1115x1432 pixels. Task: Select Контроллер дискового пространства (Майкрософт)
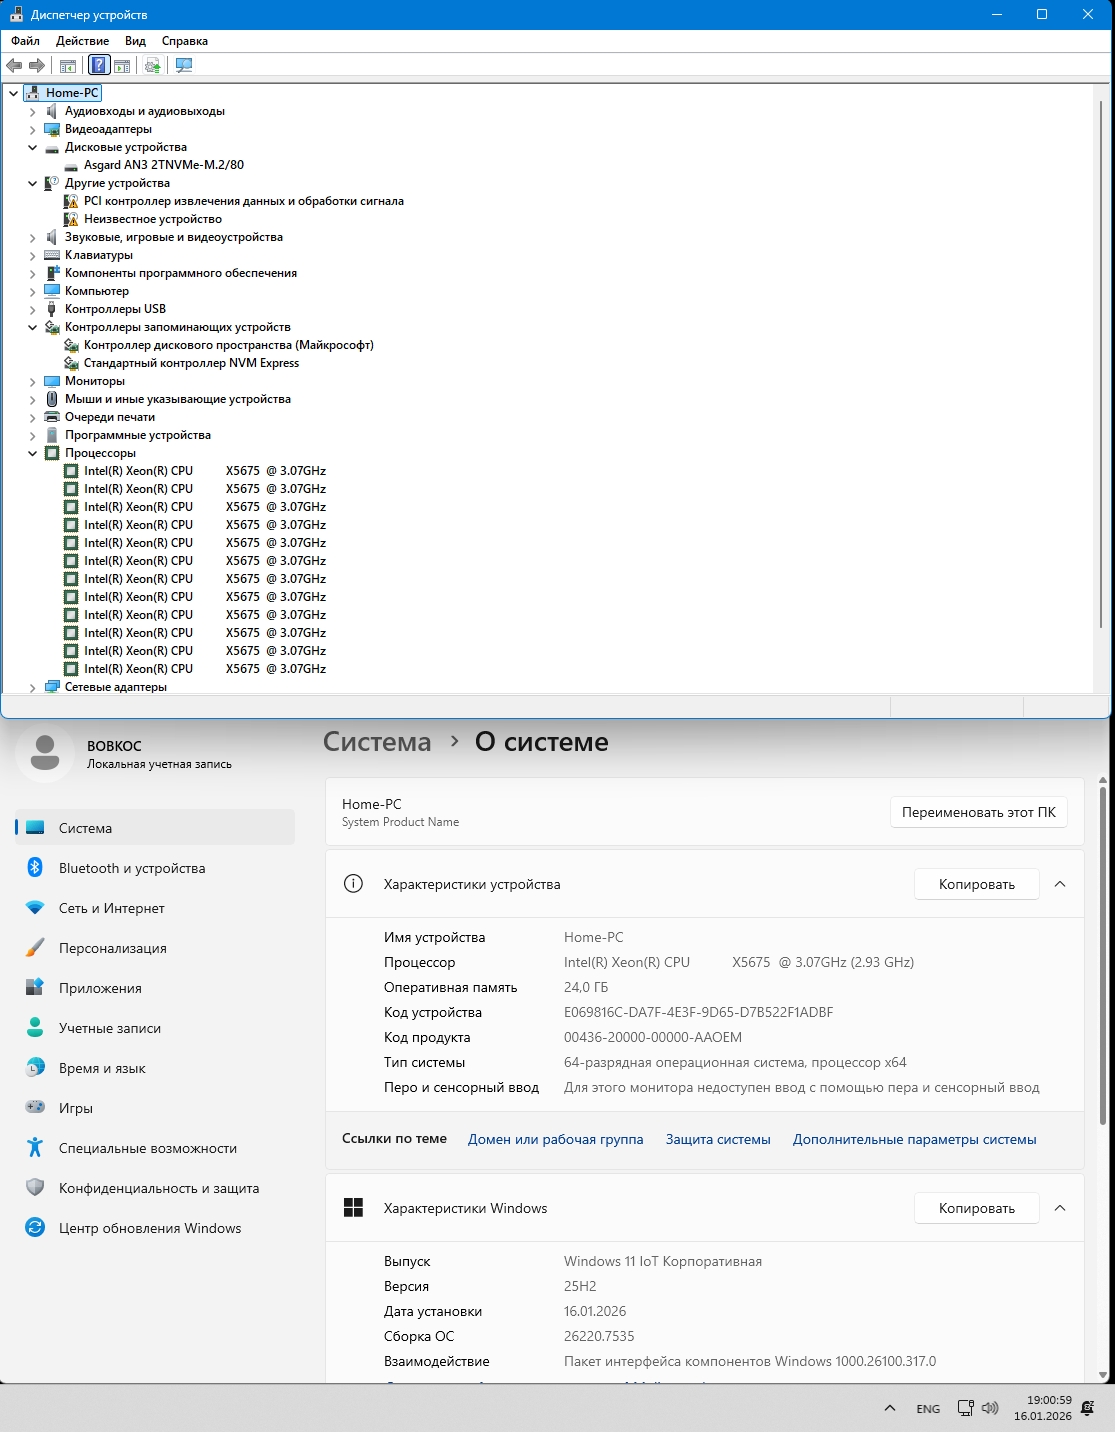click(229, 345)
